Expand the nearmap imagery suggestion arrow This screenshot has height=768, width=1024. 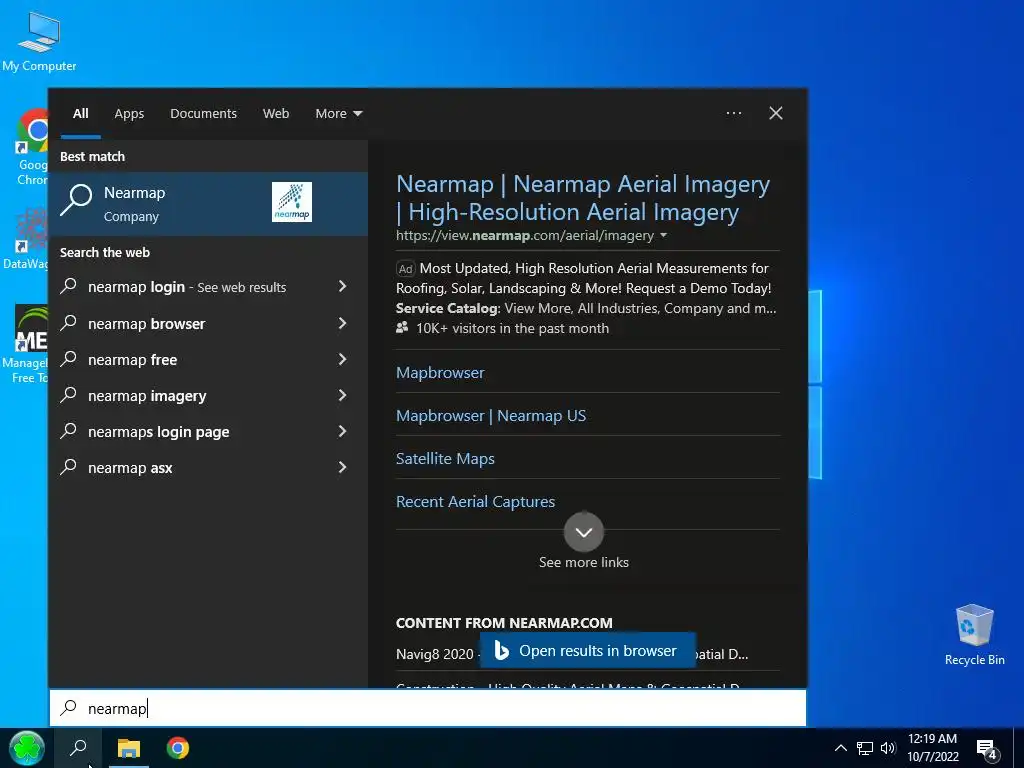point(342,395)
